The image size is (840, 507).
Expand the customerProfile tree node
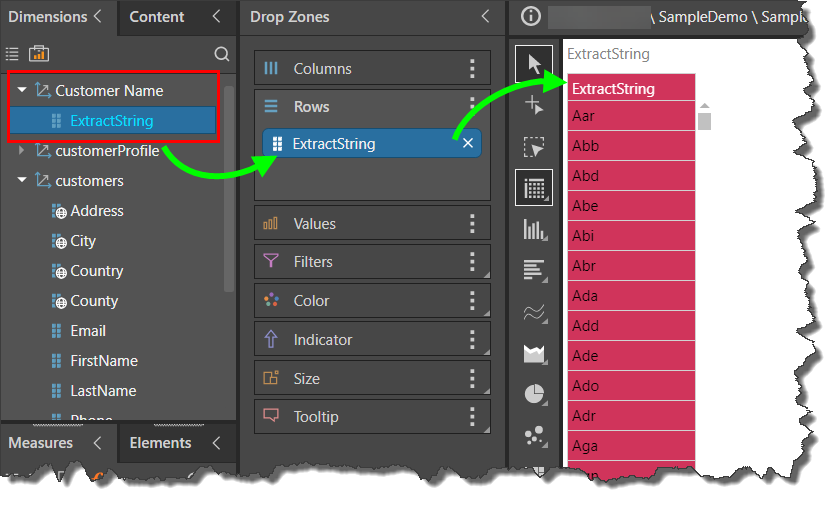[x=21, y=150]
